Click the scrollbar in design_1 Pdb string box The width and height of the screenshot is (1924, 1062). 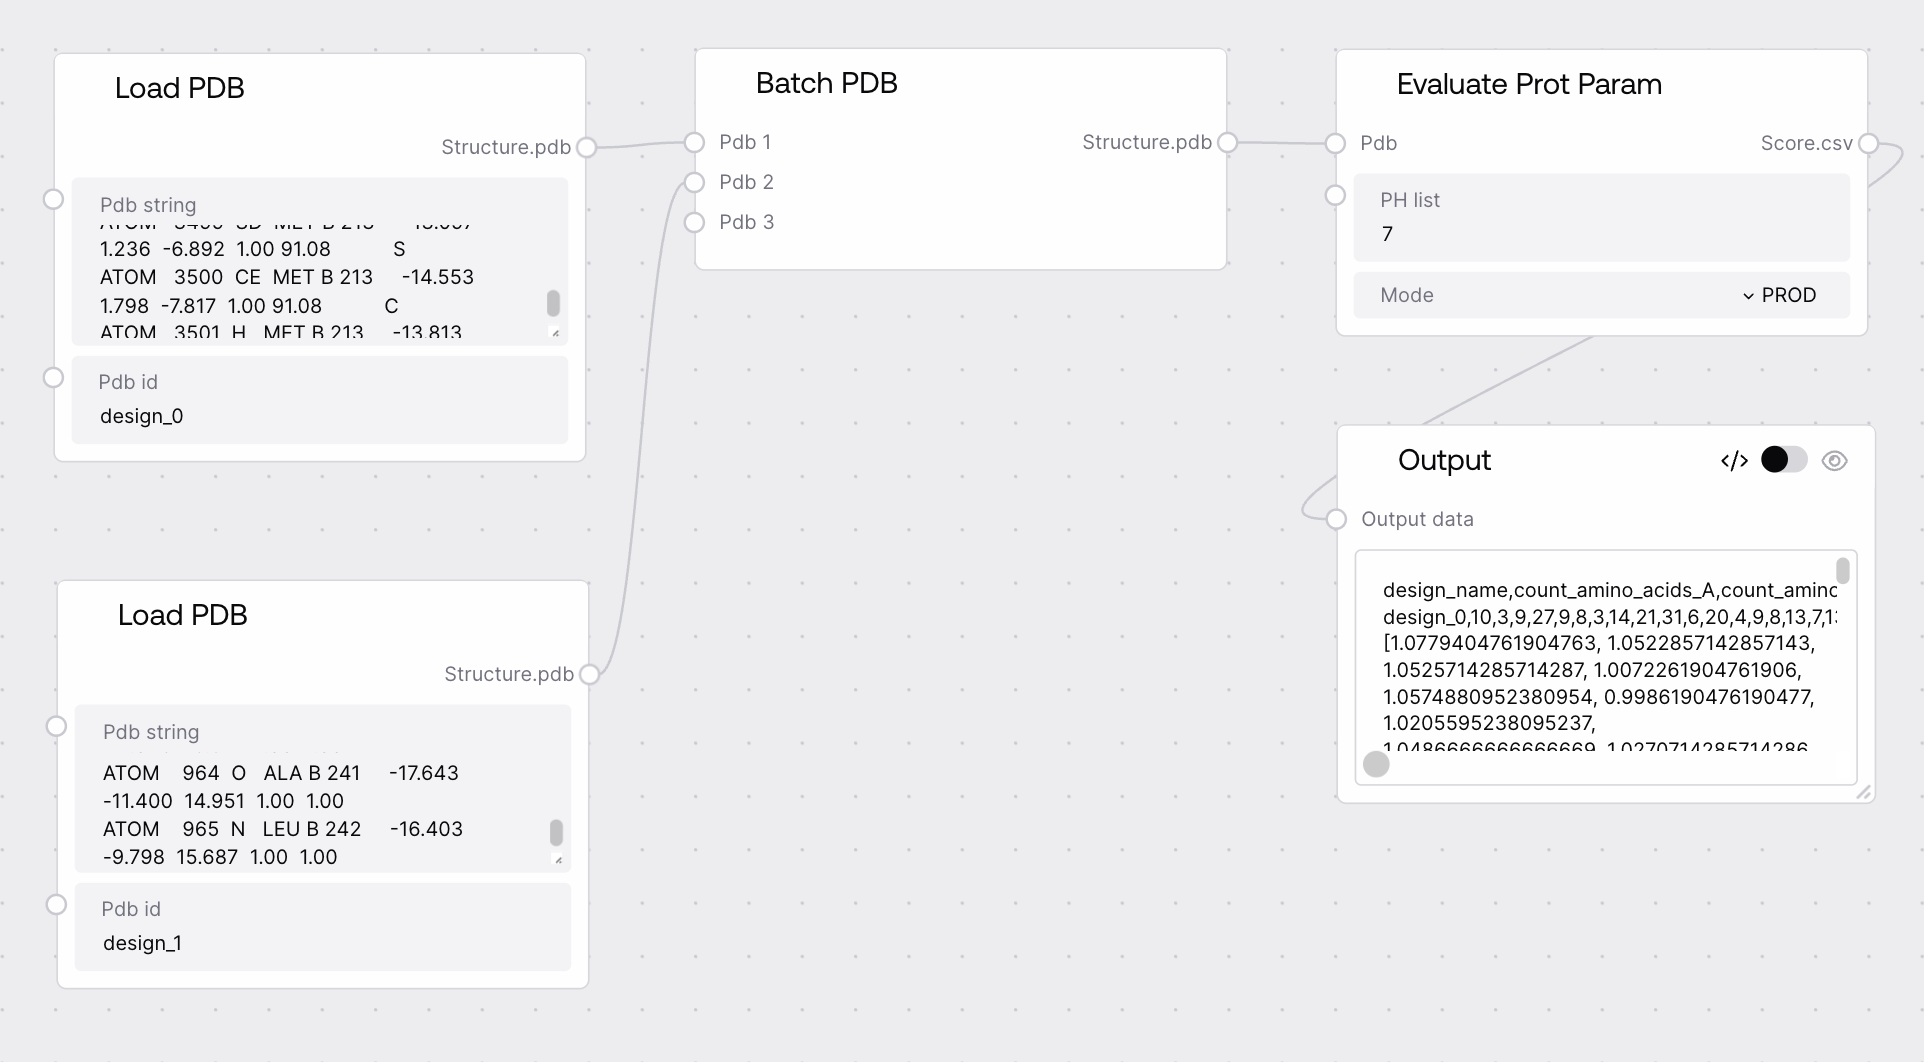558,832
